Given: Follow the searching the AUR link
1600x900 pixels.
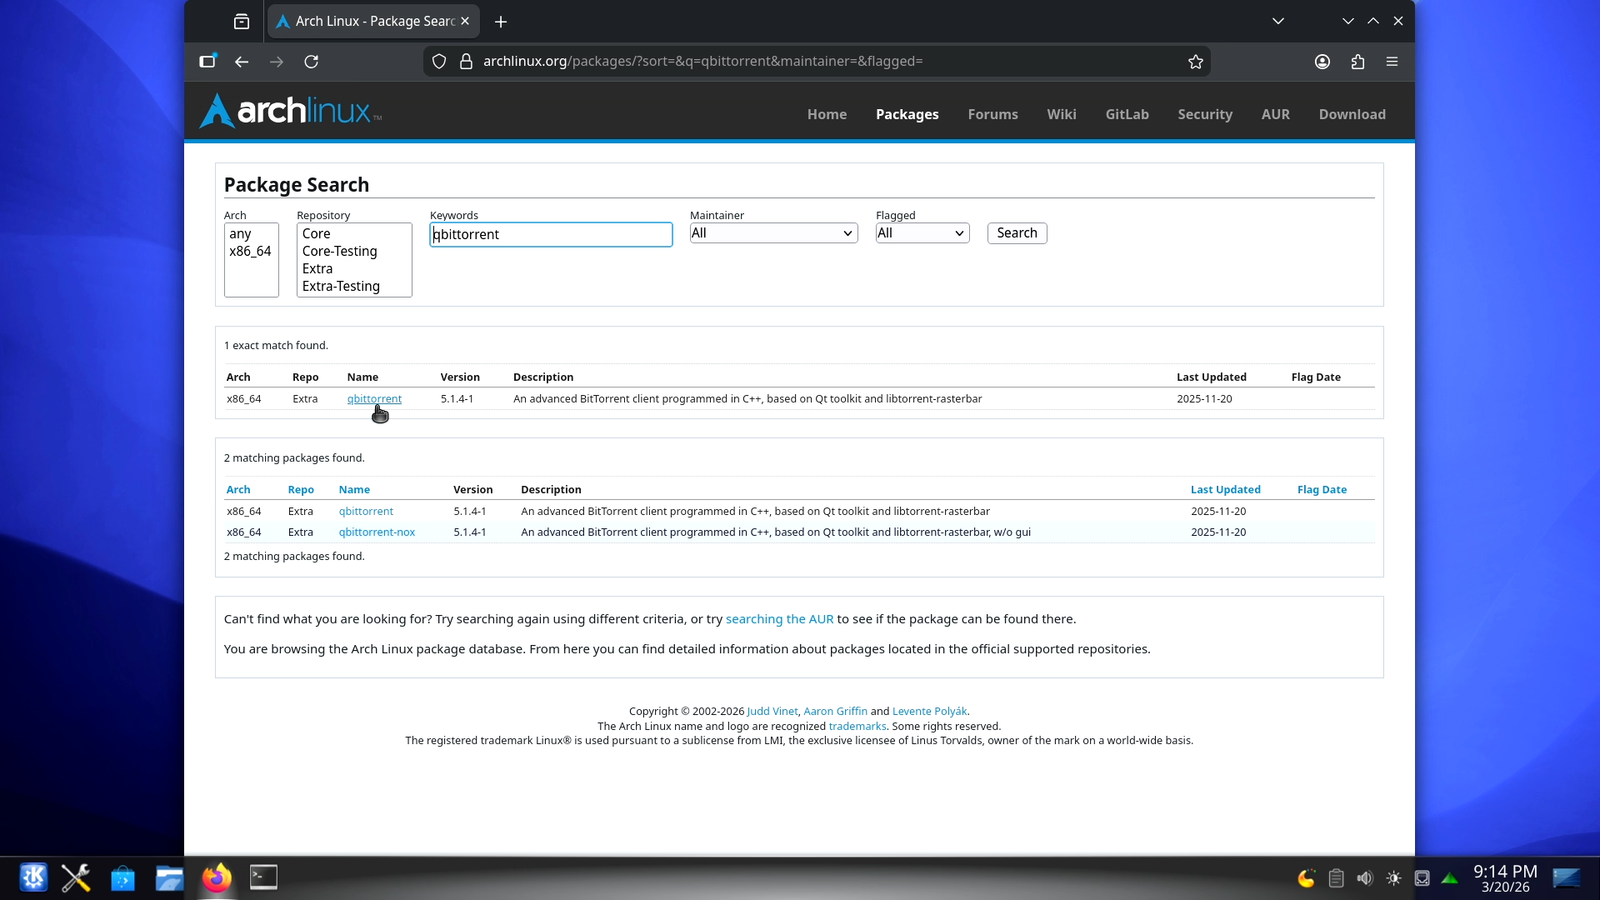Looking at the screenshot, I should point(780,619).
